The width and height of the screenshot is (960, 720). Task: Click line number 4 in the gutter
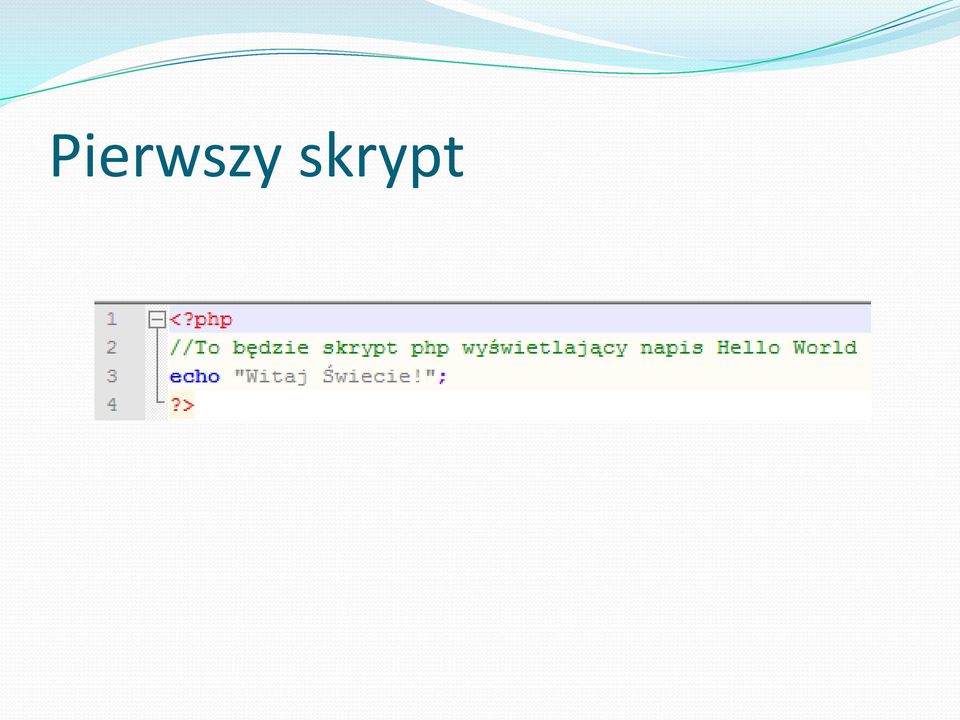[111, 405]
